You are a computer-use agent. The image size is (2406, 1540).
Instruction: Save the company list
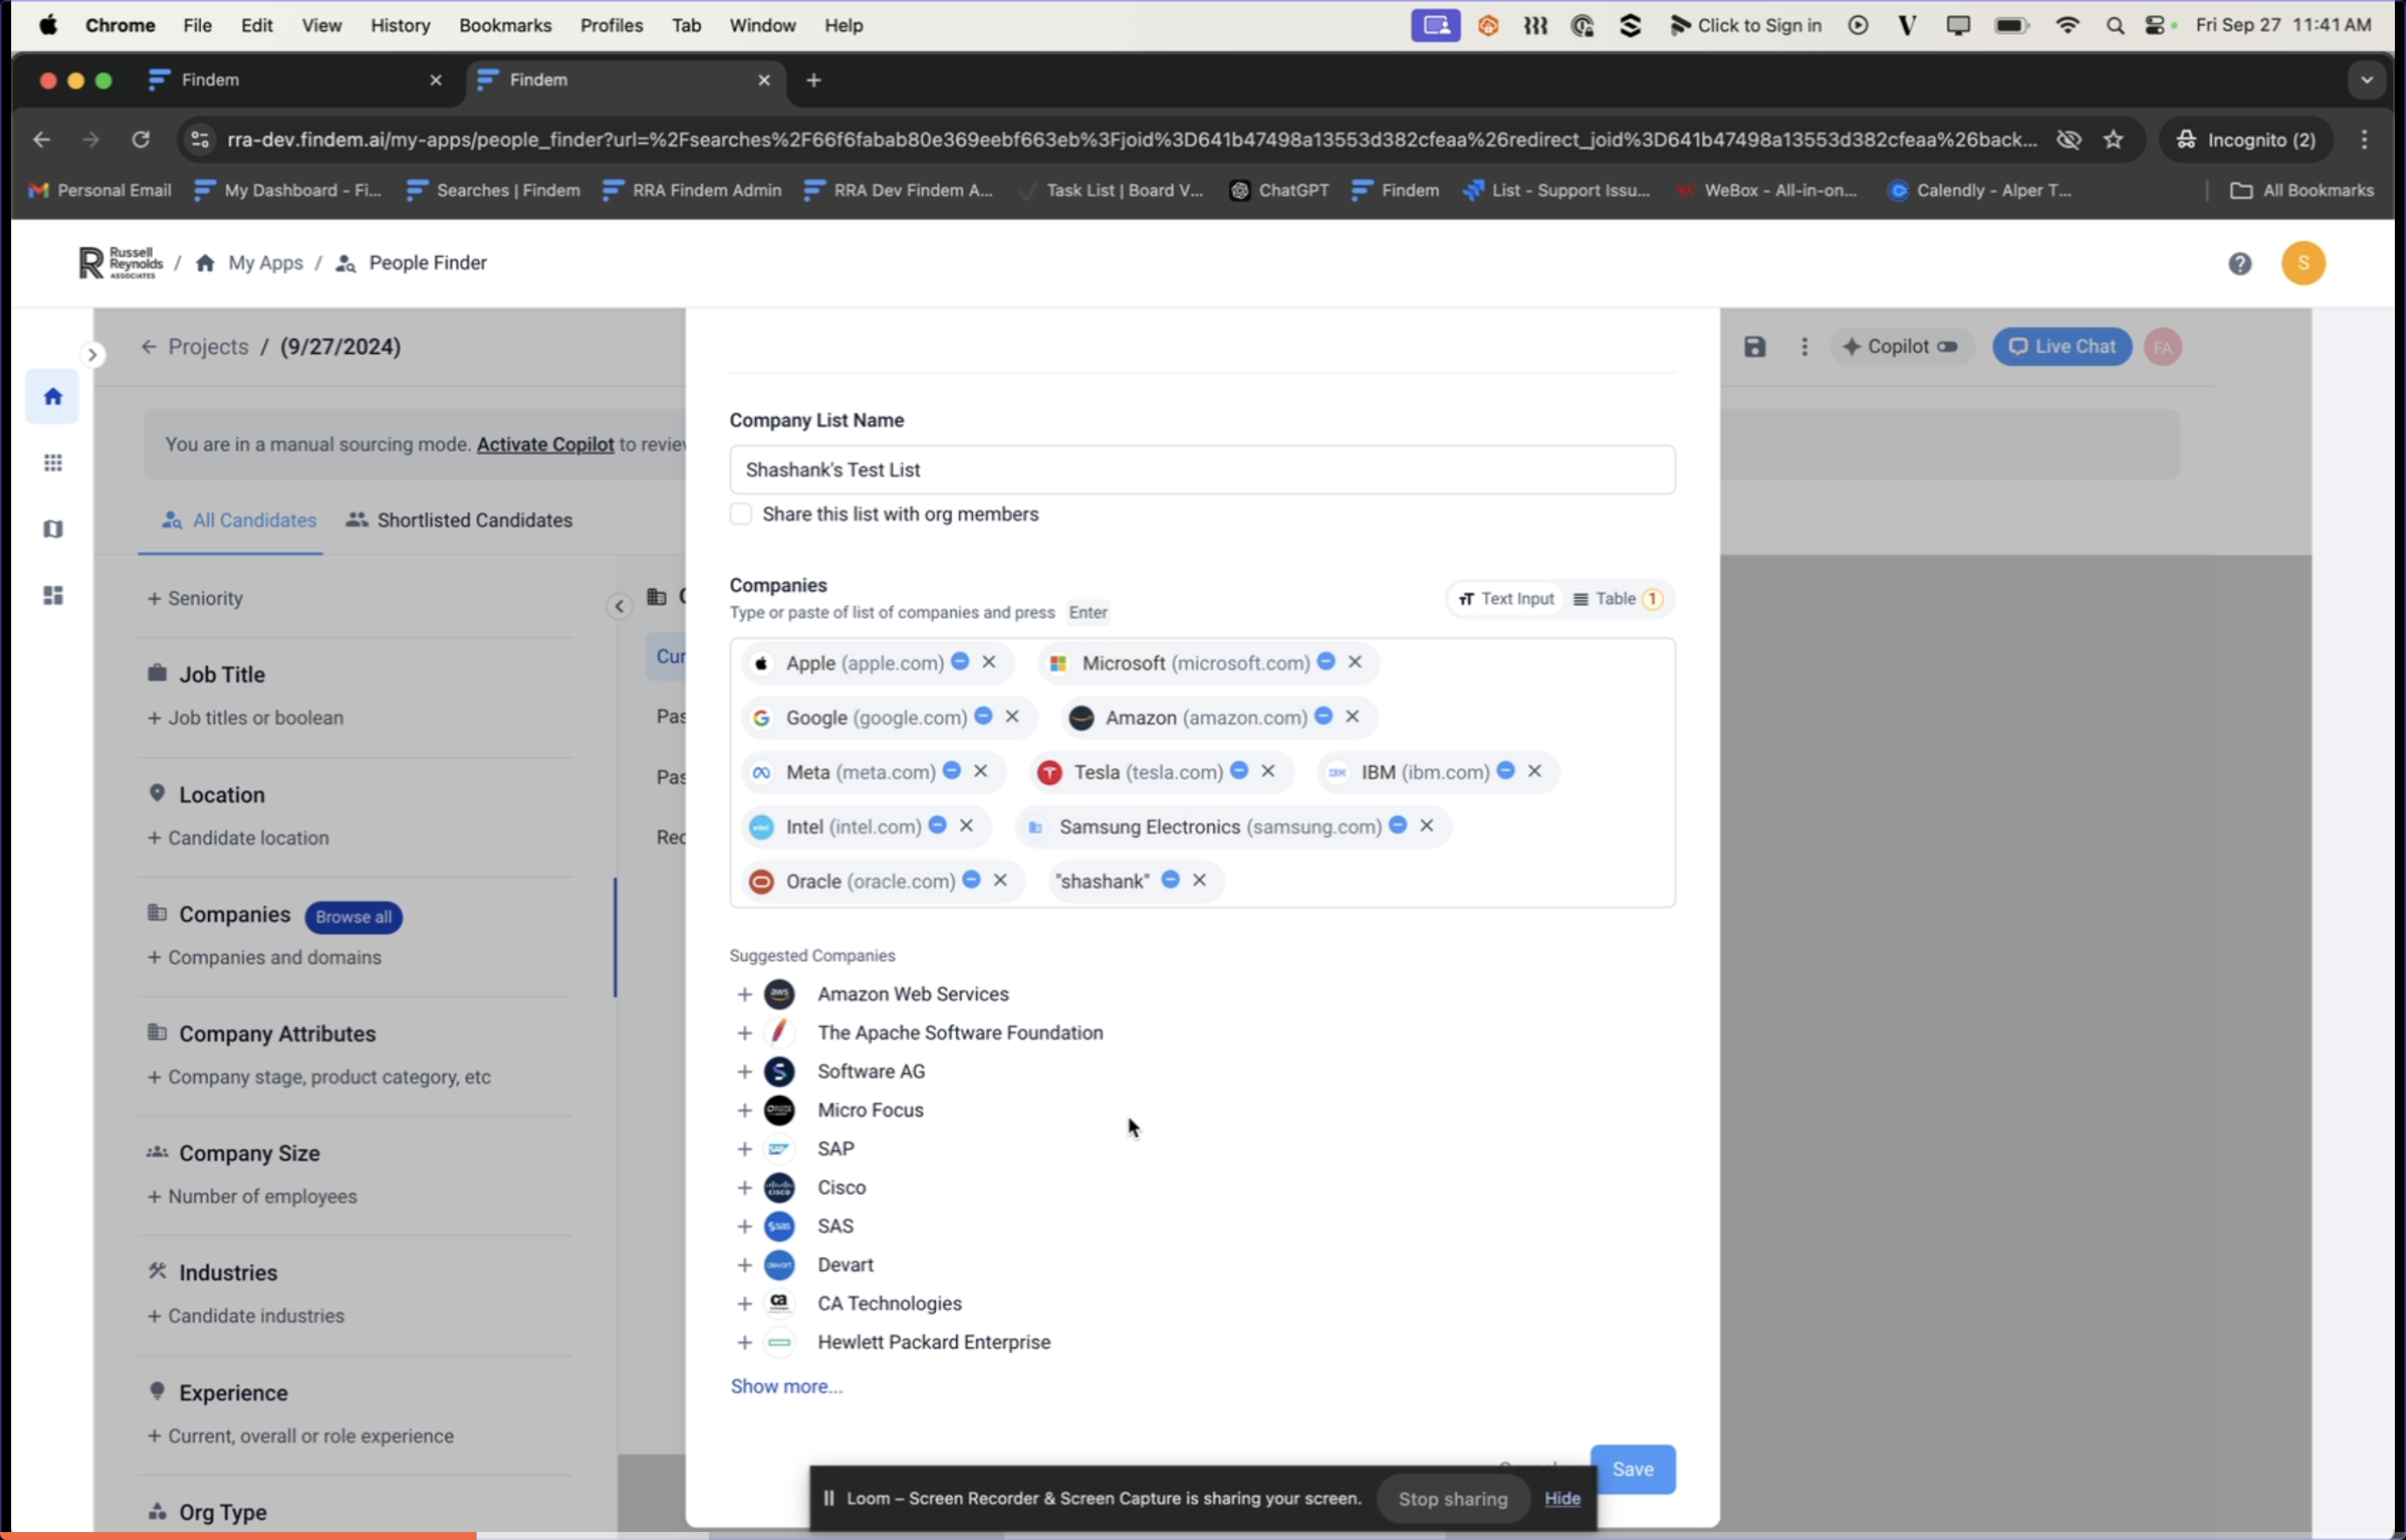pos(1632,1469)
